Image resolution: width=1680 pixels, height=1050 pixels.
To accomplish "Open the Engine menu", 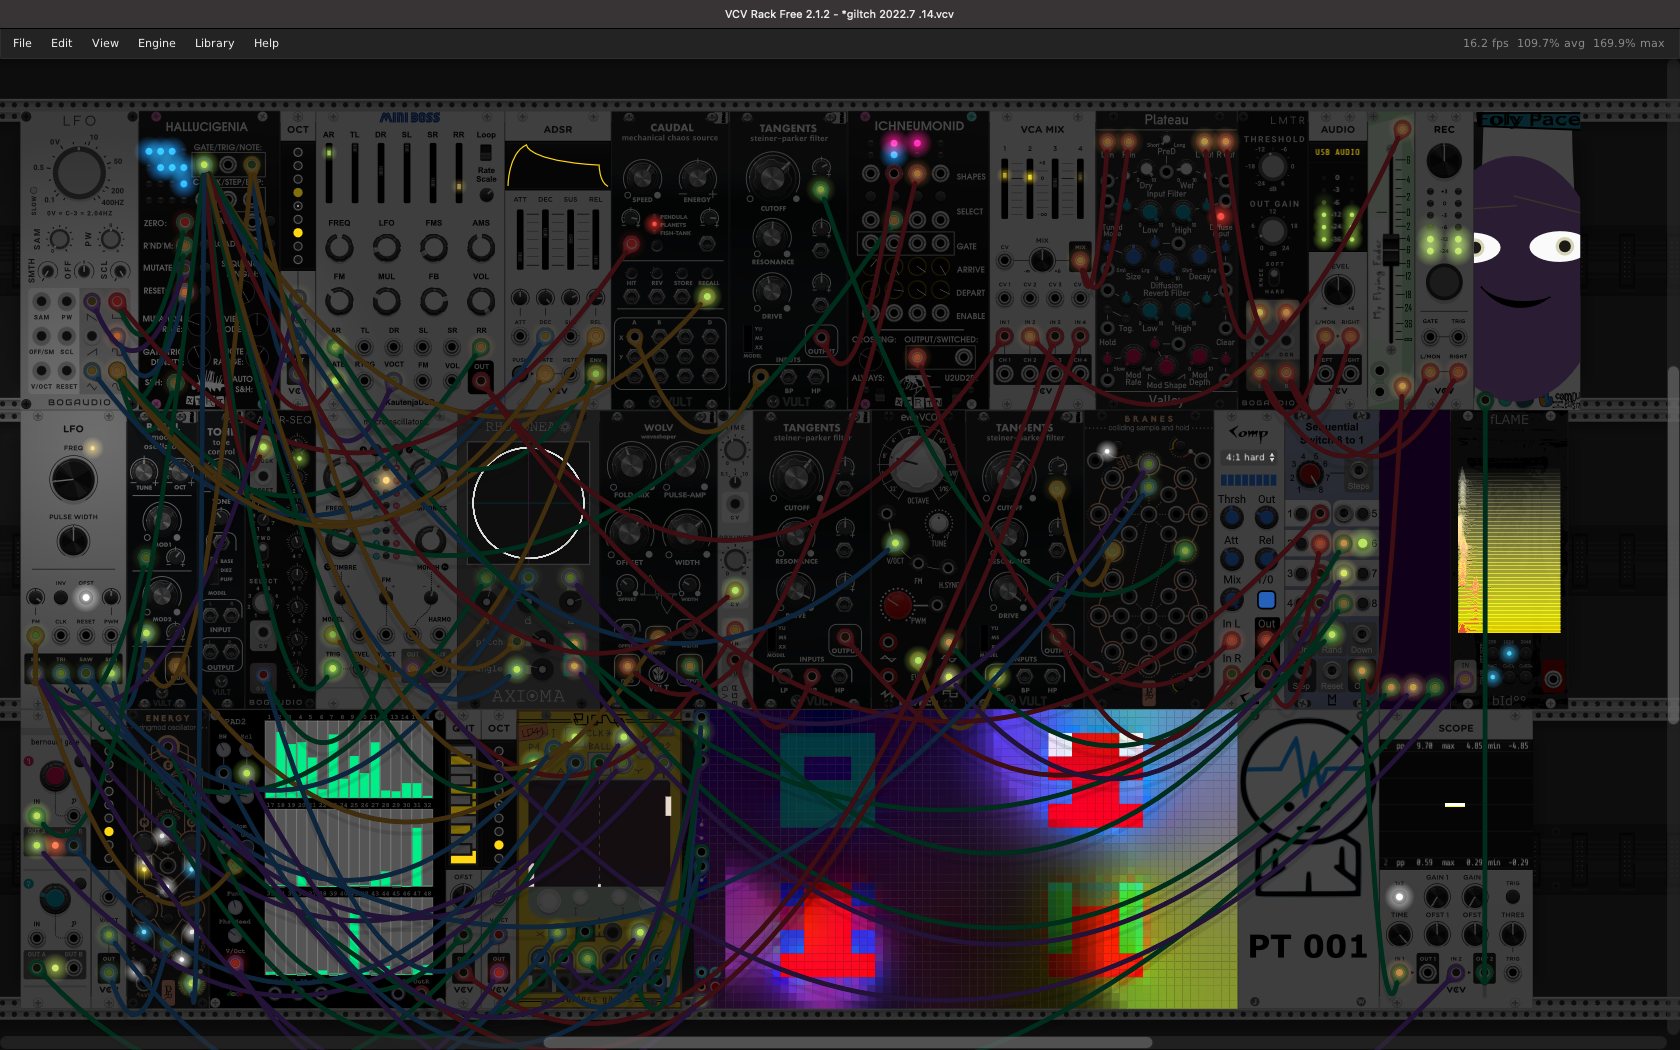I will (157, 43).
